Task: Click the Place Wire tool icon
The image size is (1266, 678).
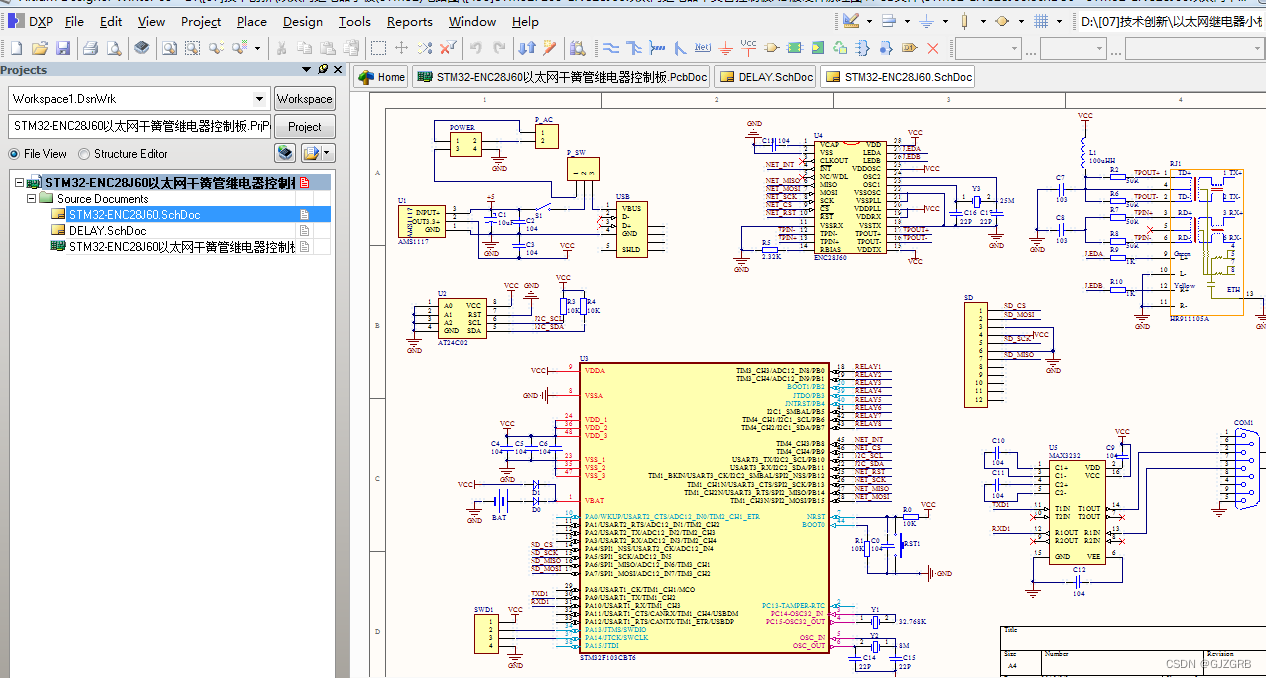Action: [611, 47]
